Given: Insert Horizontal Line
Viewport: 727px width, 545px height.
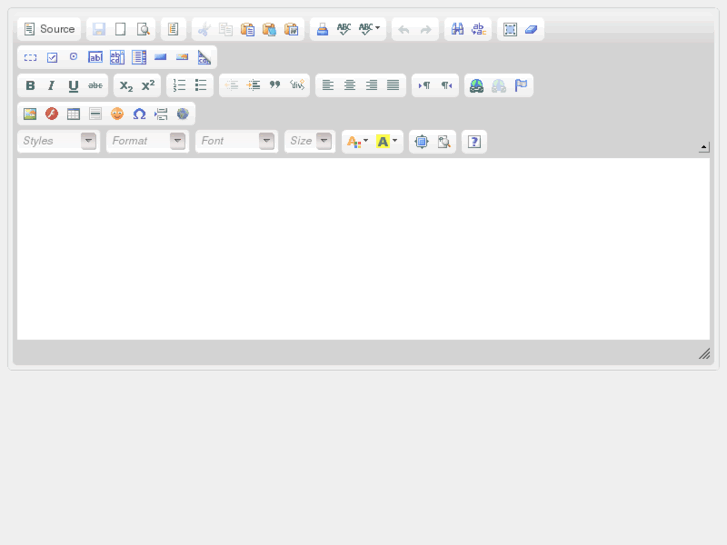Looking at the screenshot, I should (x=96, y=114).
